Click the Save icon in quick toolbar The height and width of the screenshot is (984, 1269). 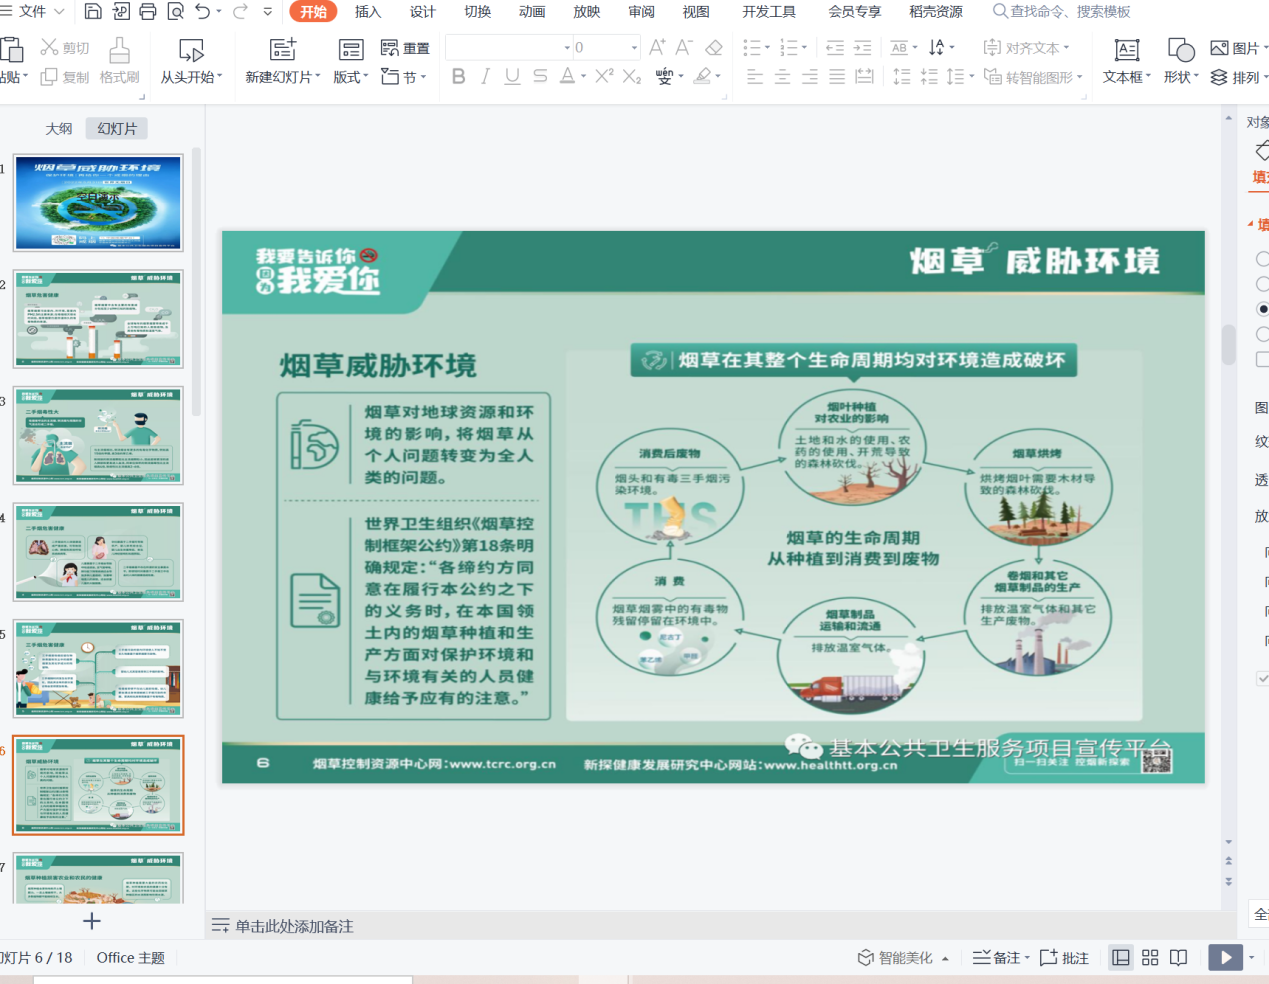93,11
